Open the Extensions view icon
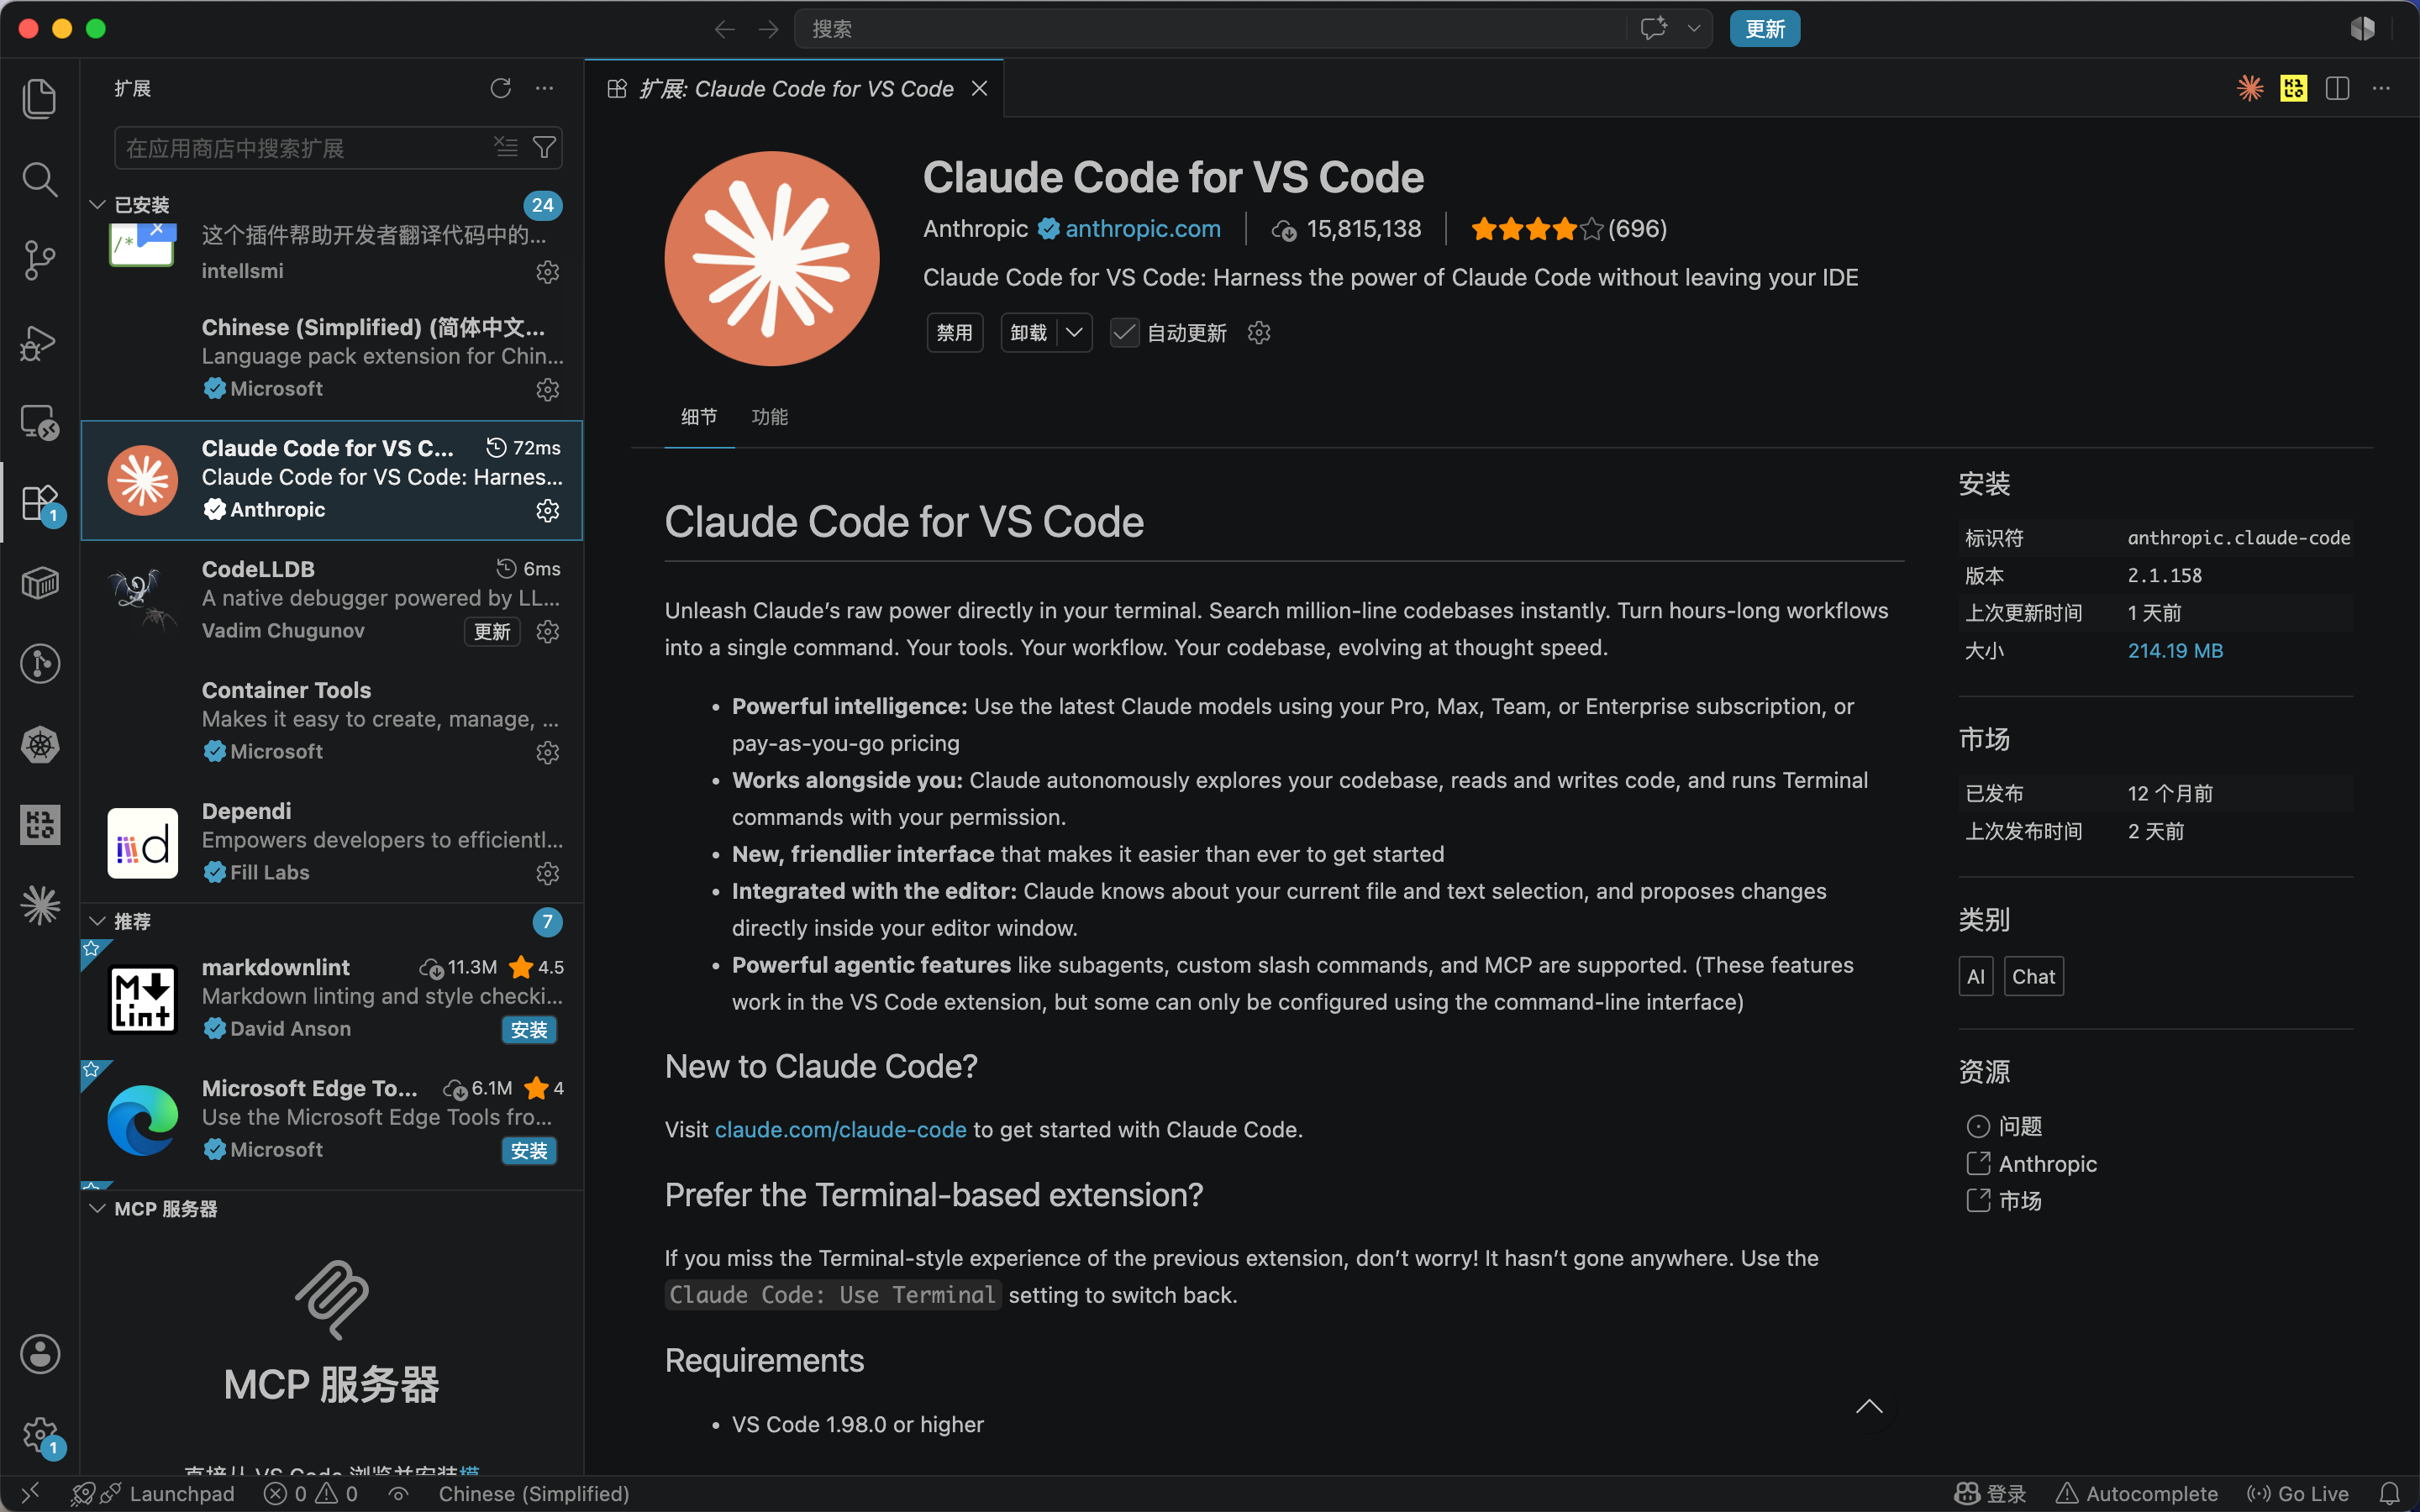The height and width of the screenshot is (1512, 2420). 40,502
